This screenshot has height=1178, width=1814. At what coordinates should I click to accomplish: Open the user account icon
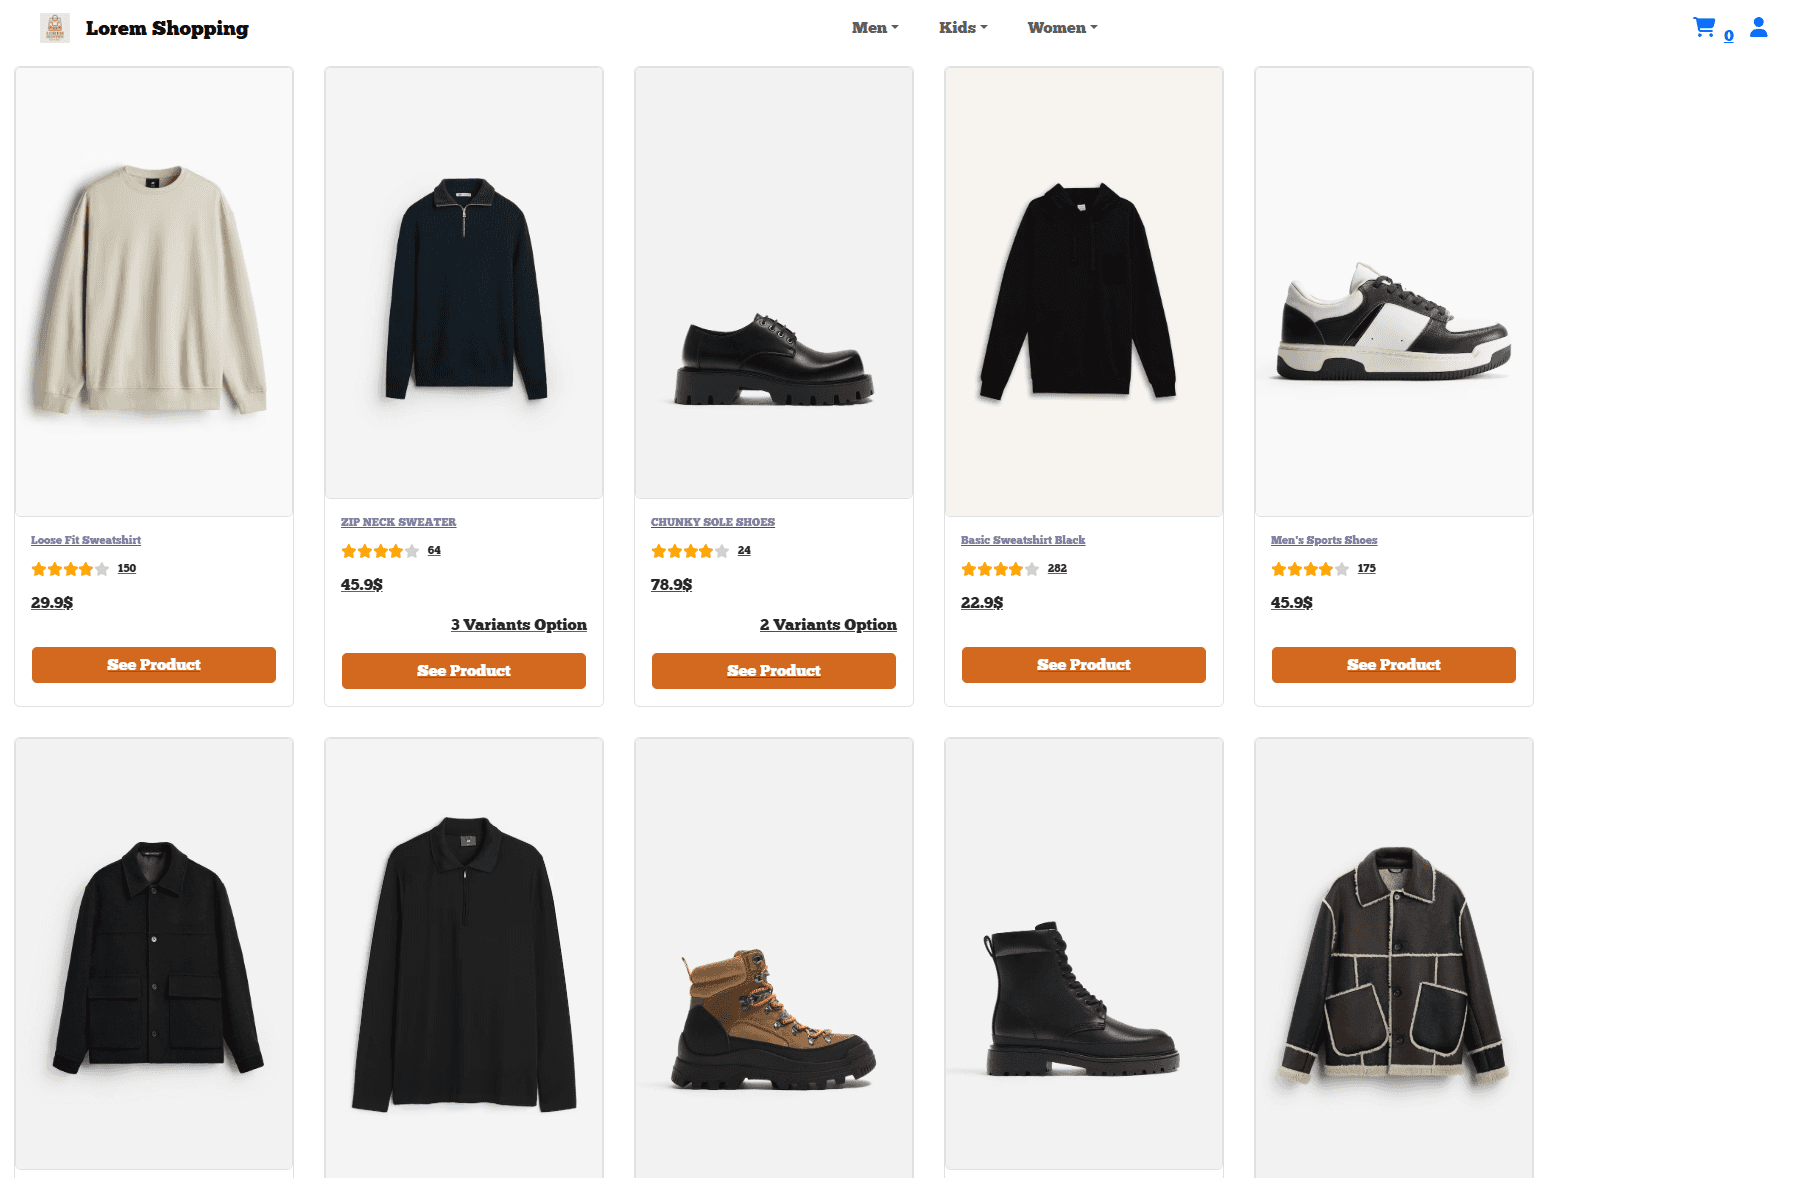1758,27
